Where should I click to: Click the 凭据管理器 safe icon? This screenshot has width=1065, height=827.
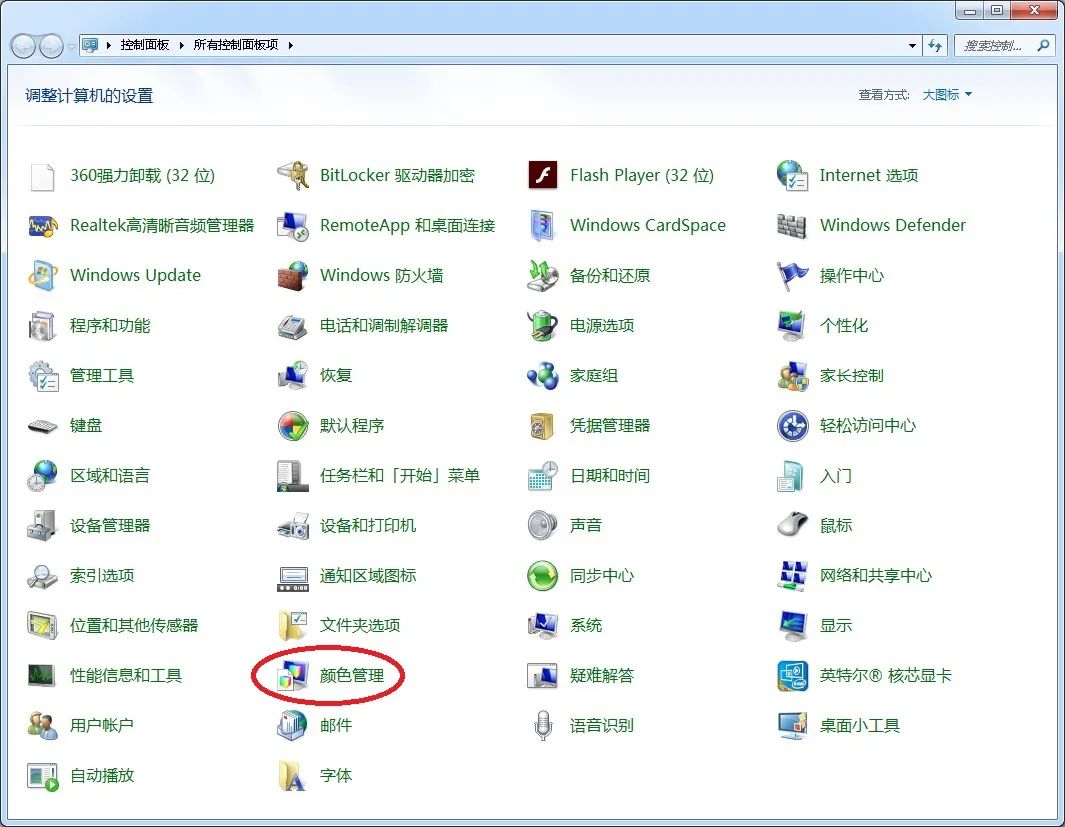click(543, 426)
